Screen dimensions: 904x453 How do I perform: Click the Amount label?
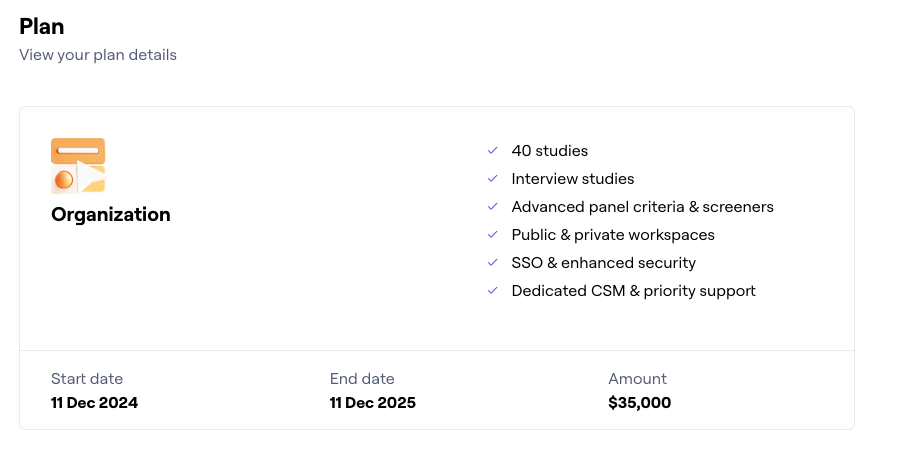[x=637, y=379]
